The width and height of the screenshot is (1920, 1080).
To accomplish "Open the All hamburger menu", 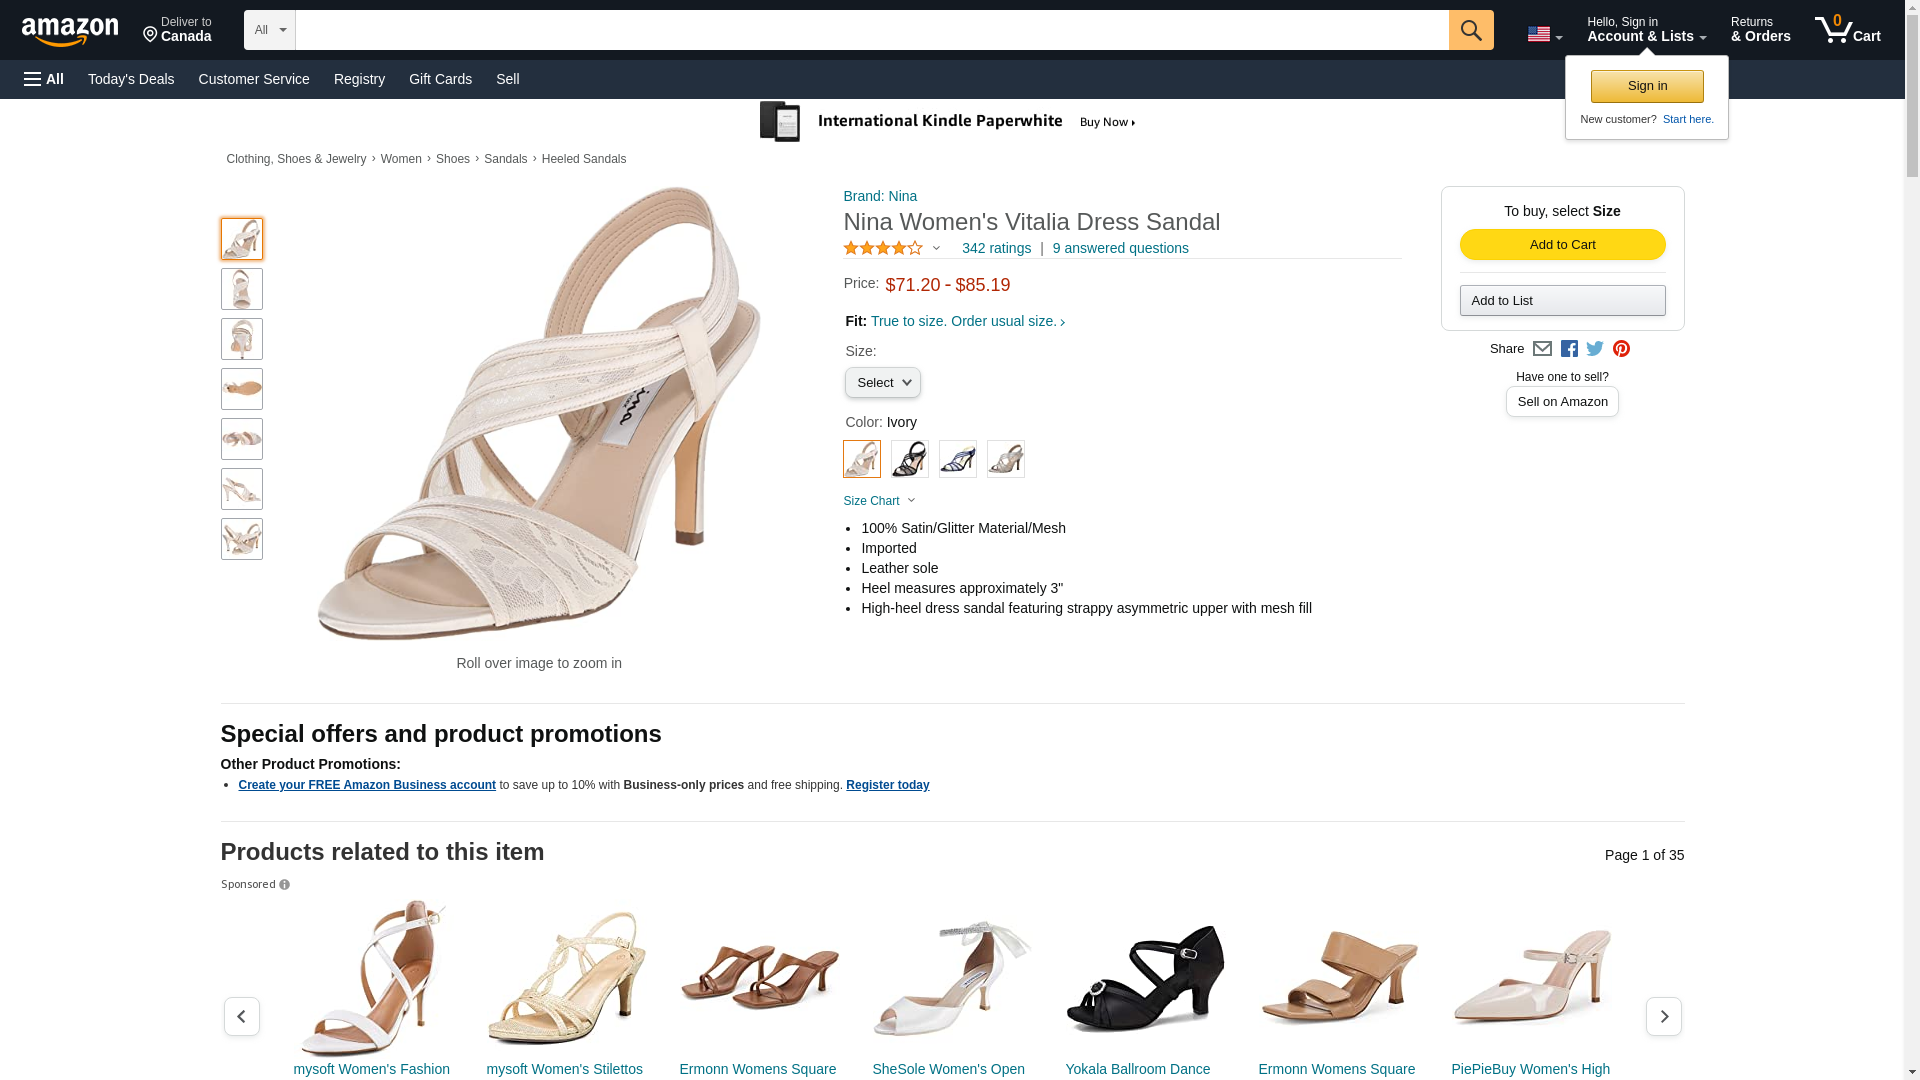I will pos(44,79).
